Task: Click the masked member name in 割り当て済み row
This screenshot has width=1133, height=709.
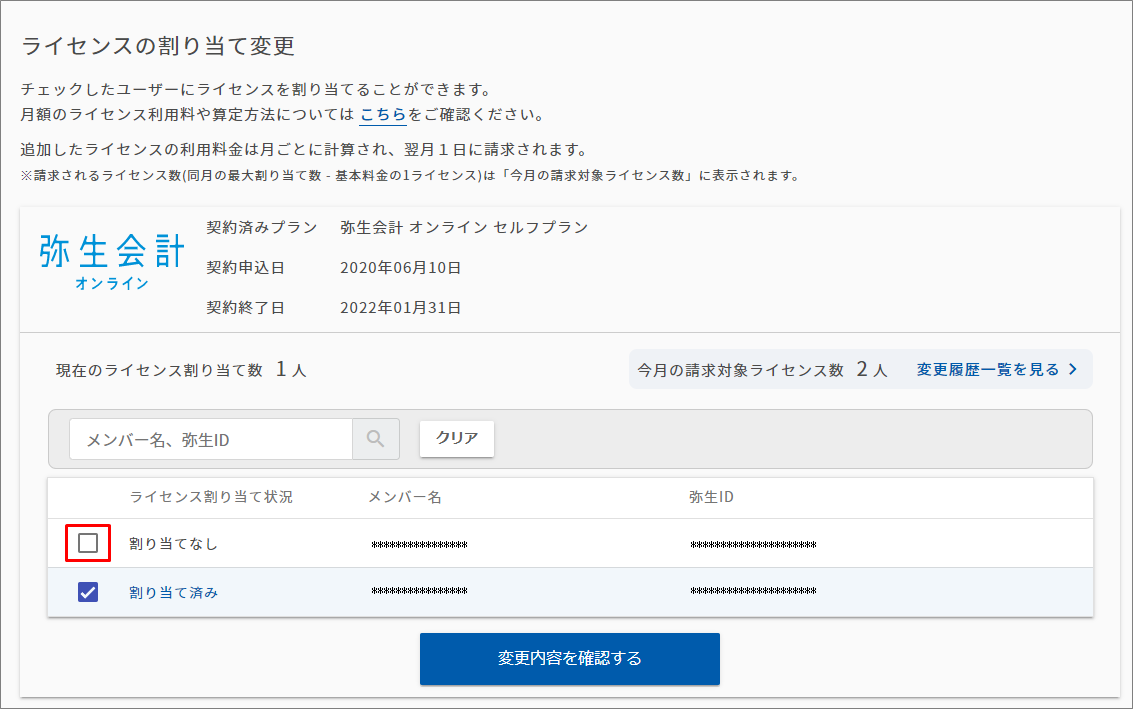Action: pyautogui.click(x=419, y=591)
